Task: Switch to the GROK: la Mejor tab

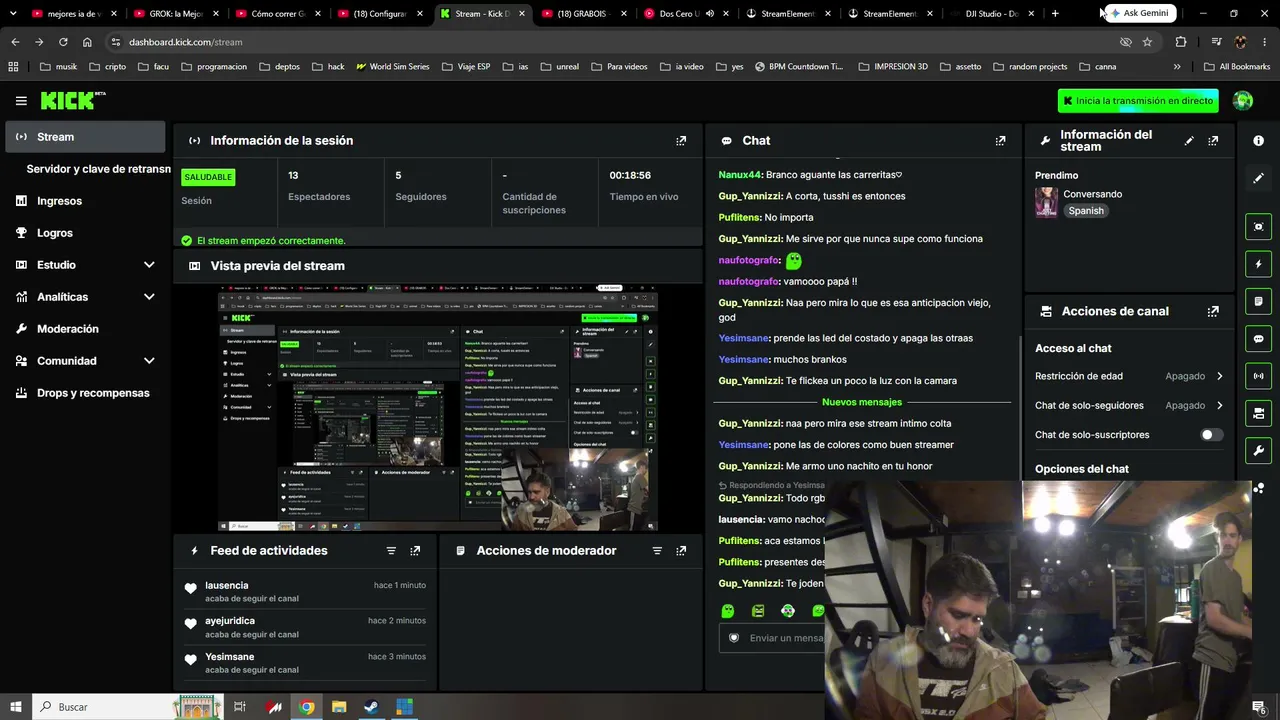Action: point(174,14)
